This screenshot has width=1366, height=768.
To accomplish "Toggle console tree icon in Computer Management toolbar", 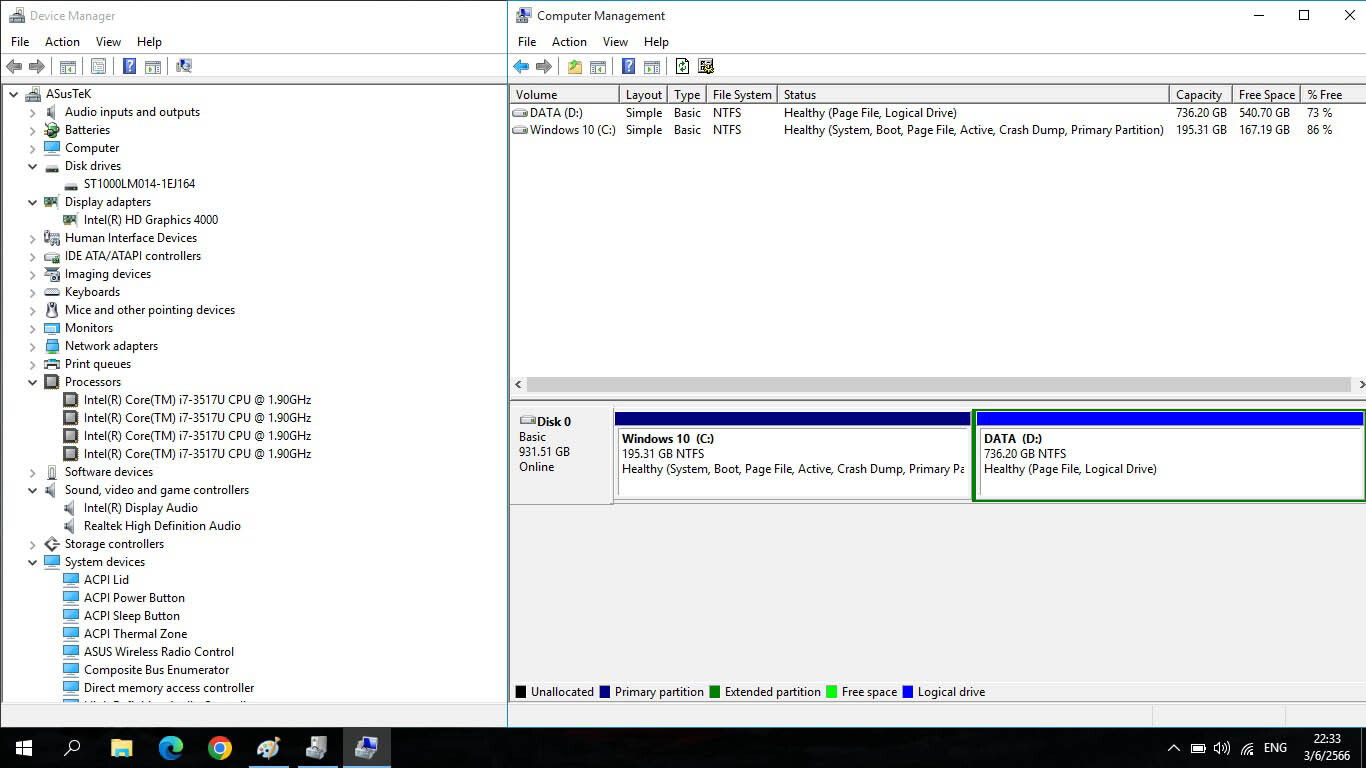I will click(598, 67).
